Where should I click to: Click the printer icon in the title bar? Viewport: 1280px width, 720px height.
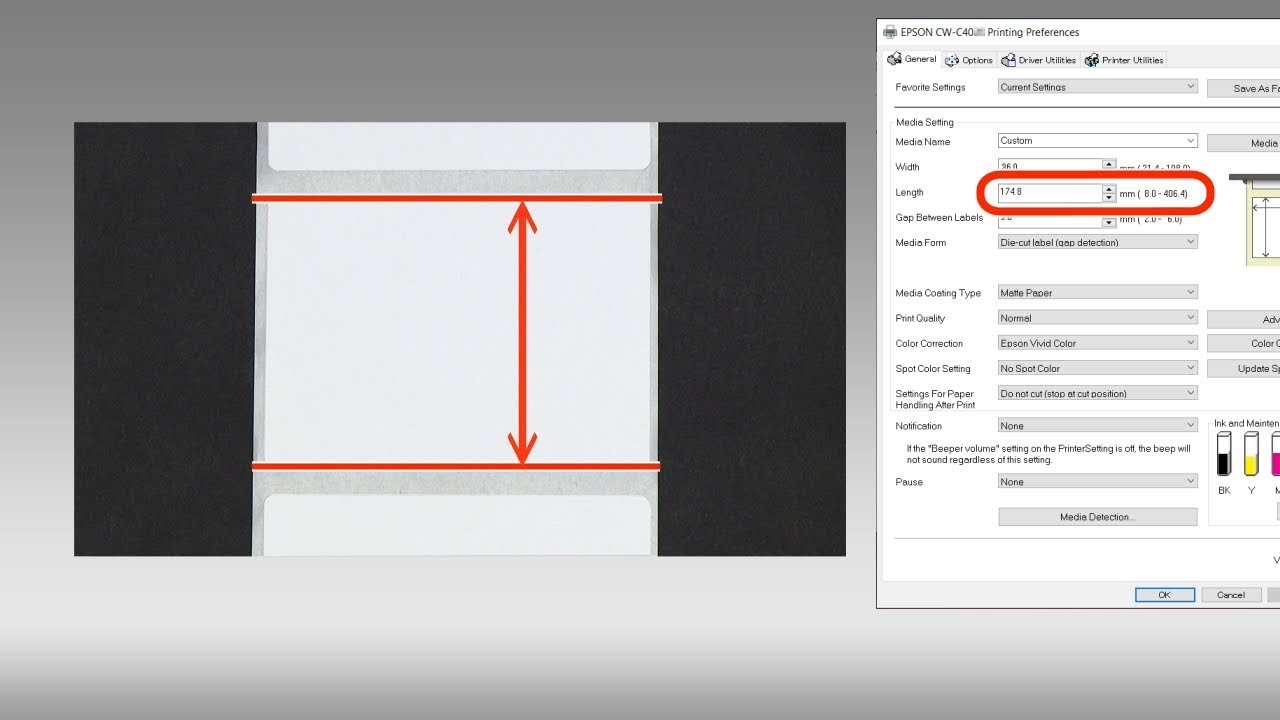(890, 32)
